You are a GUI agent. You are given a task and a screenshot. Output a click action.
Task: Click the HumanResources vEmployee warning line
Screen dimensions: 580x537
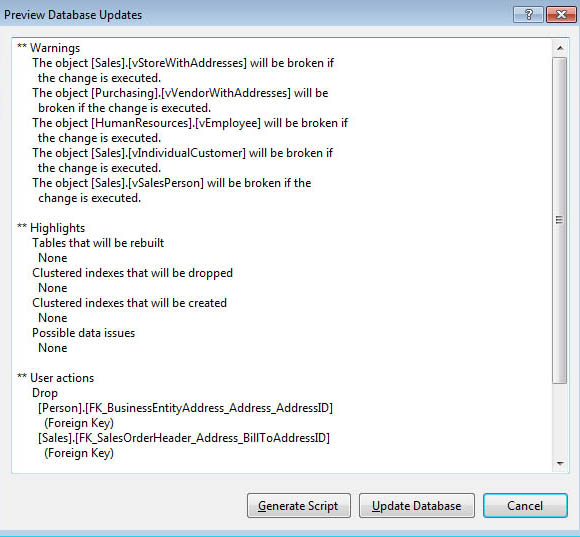pos(190,130)
